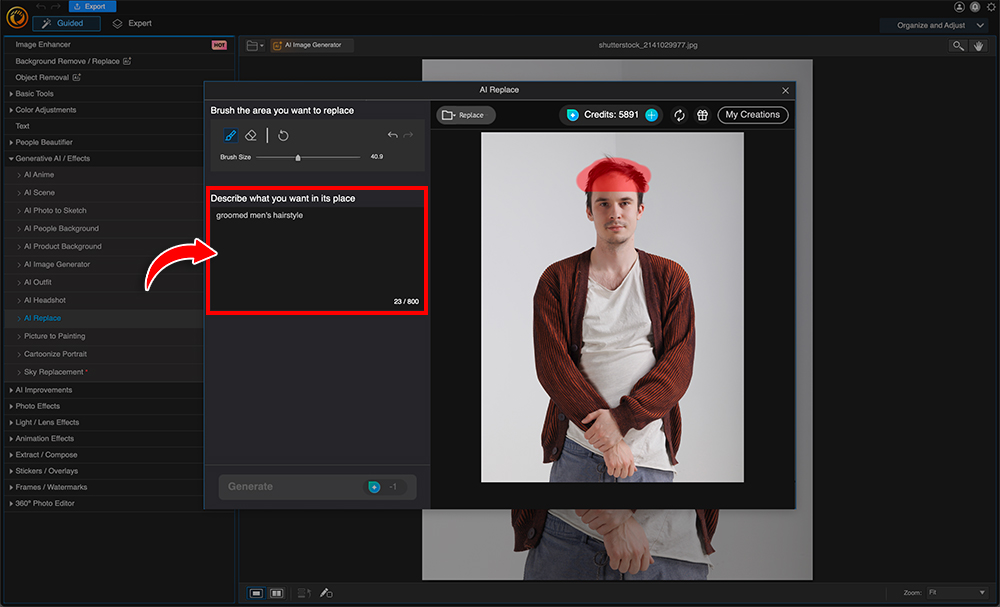Open My Creations

[x=753, y=115]
